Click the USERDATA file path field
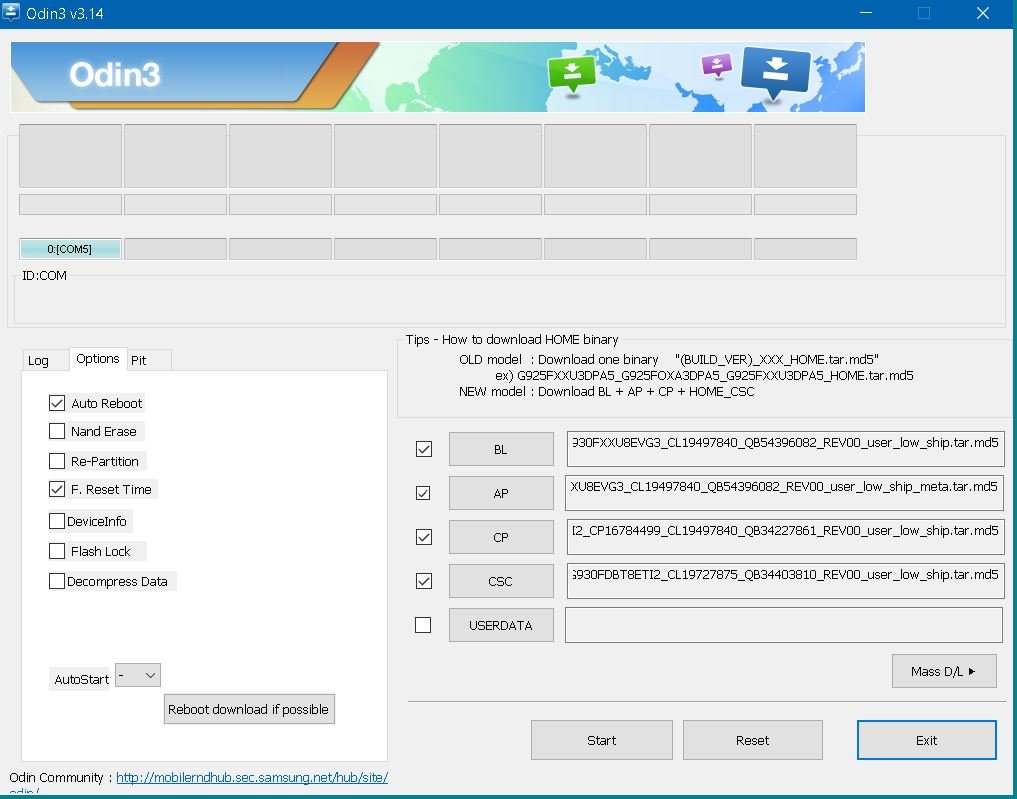The height and width of the screenshot is (799, 1017). pyautogui.click(x=783, y=625)
